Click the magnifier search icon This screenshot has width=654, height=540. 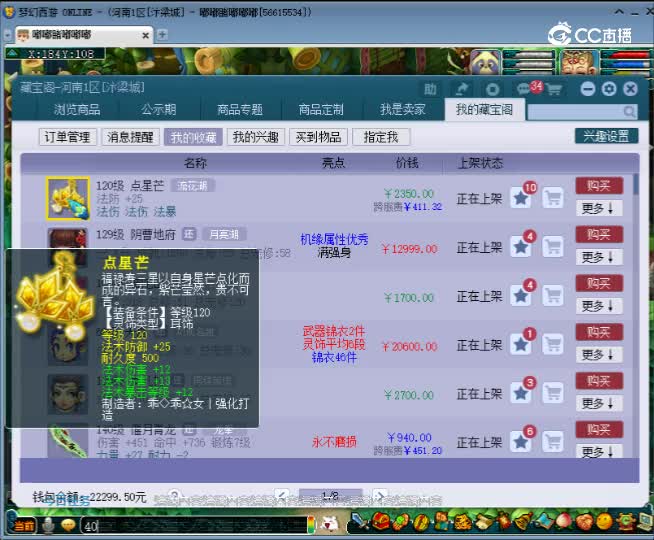[629, 111]
